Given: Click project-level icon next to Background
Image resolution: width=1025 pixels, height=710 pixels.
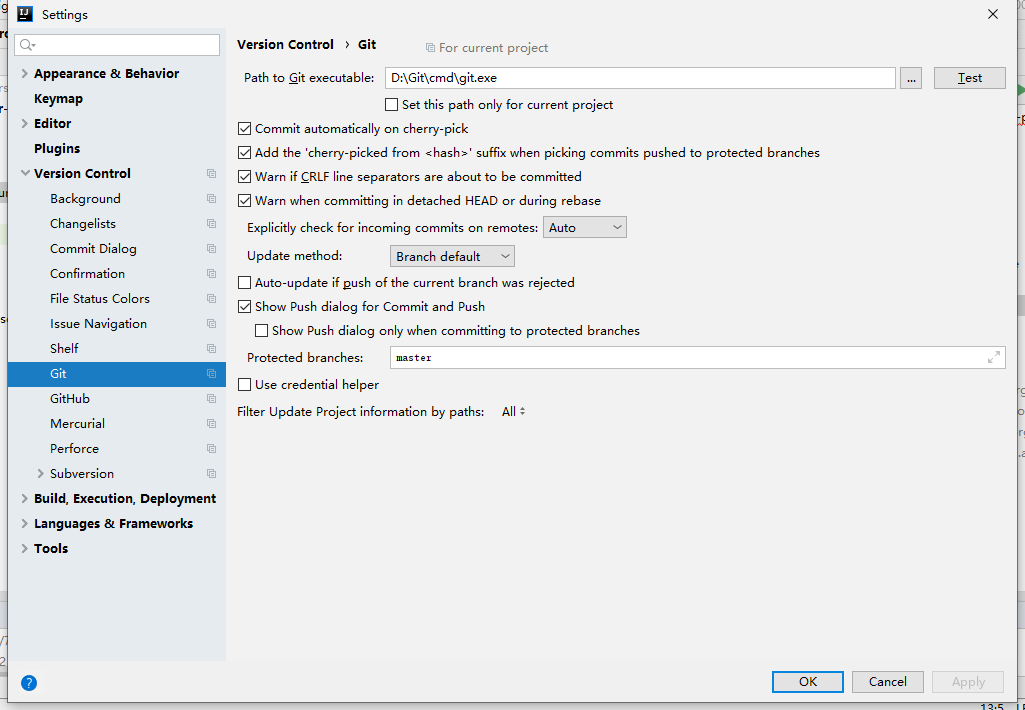Looking at the screenshot, I should (211, 199).
